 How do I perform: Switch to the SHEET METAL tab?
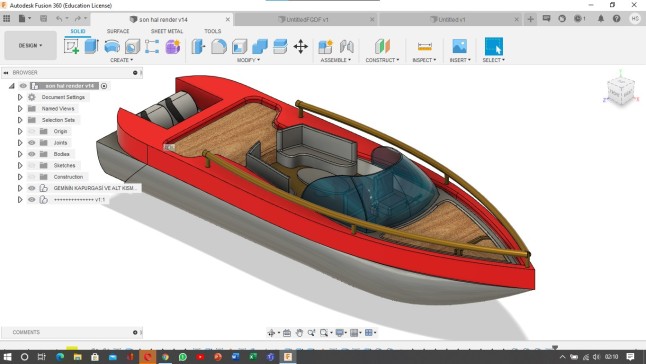pos(167,31)
